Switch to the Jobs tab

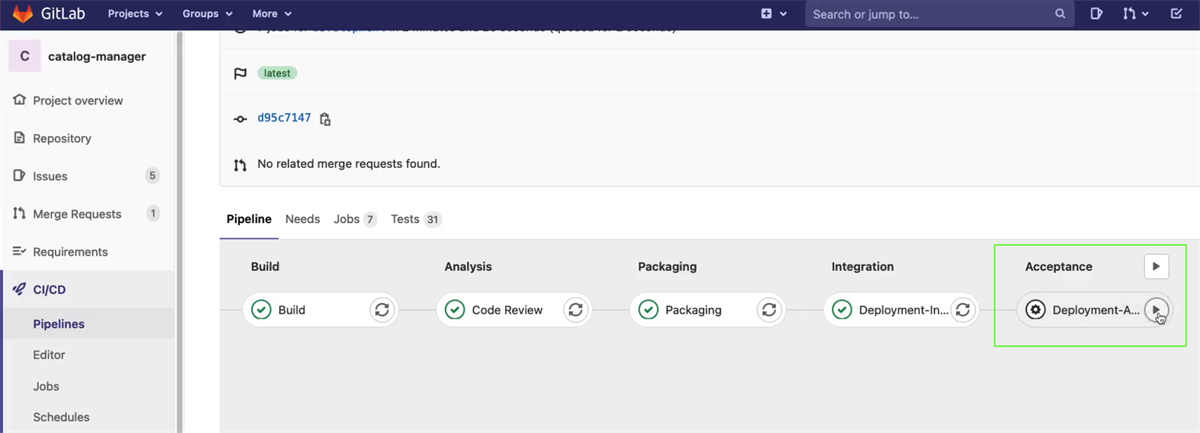coord(355,219)
